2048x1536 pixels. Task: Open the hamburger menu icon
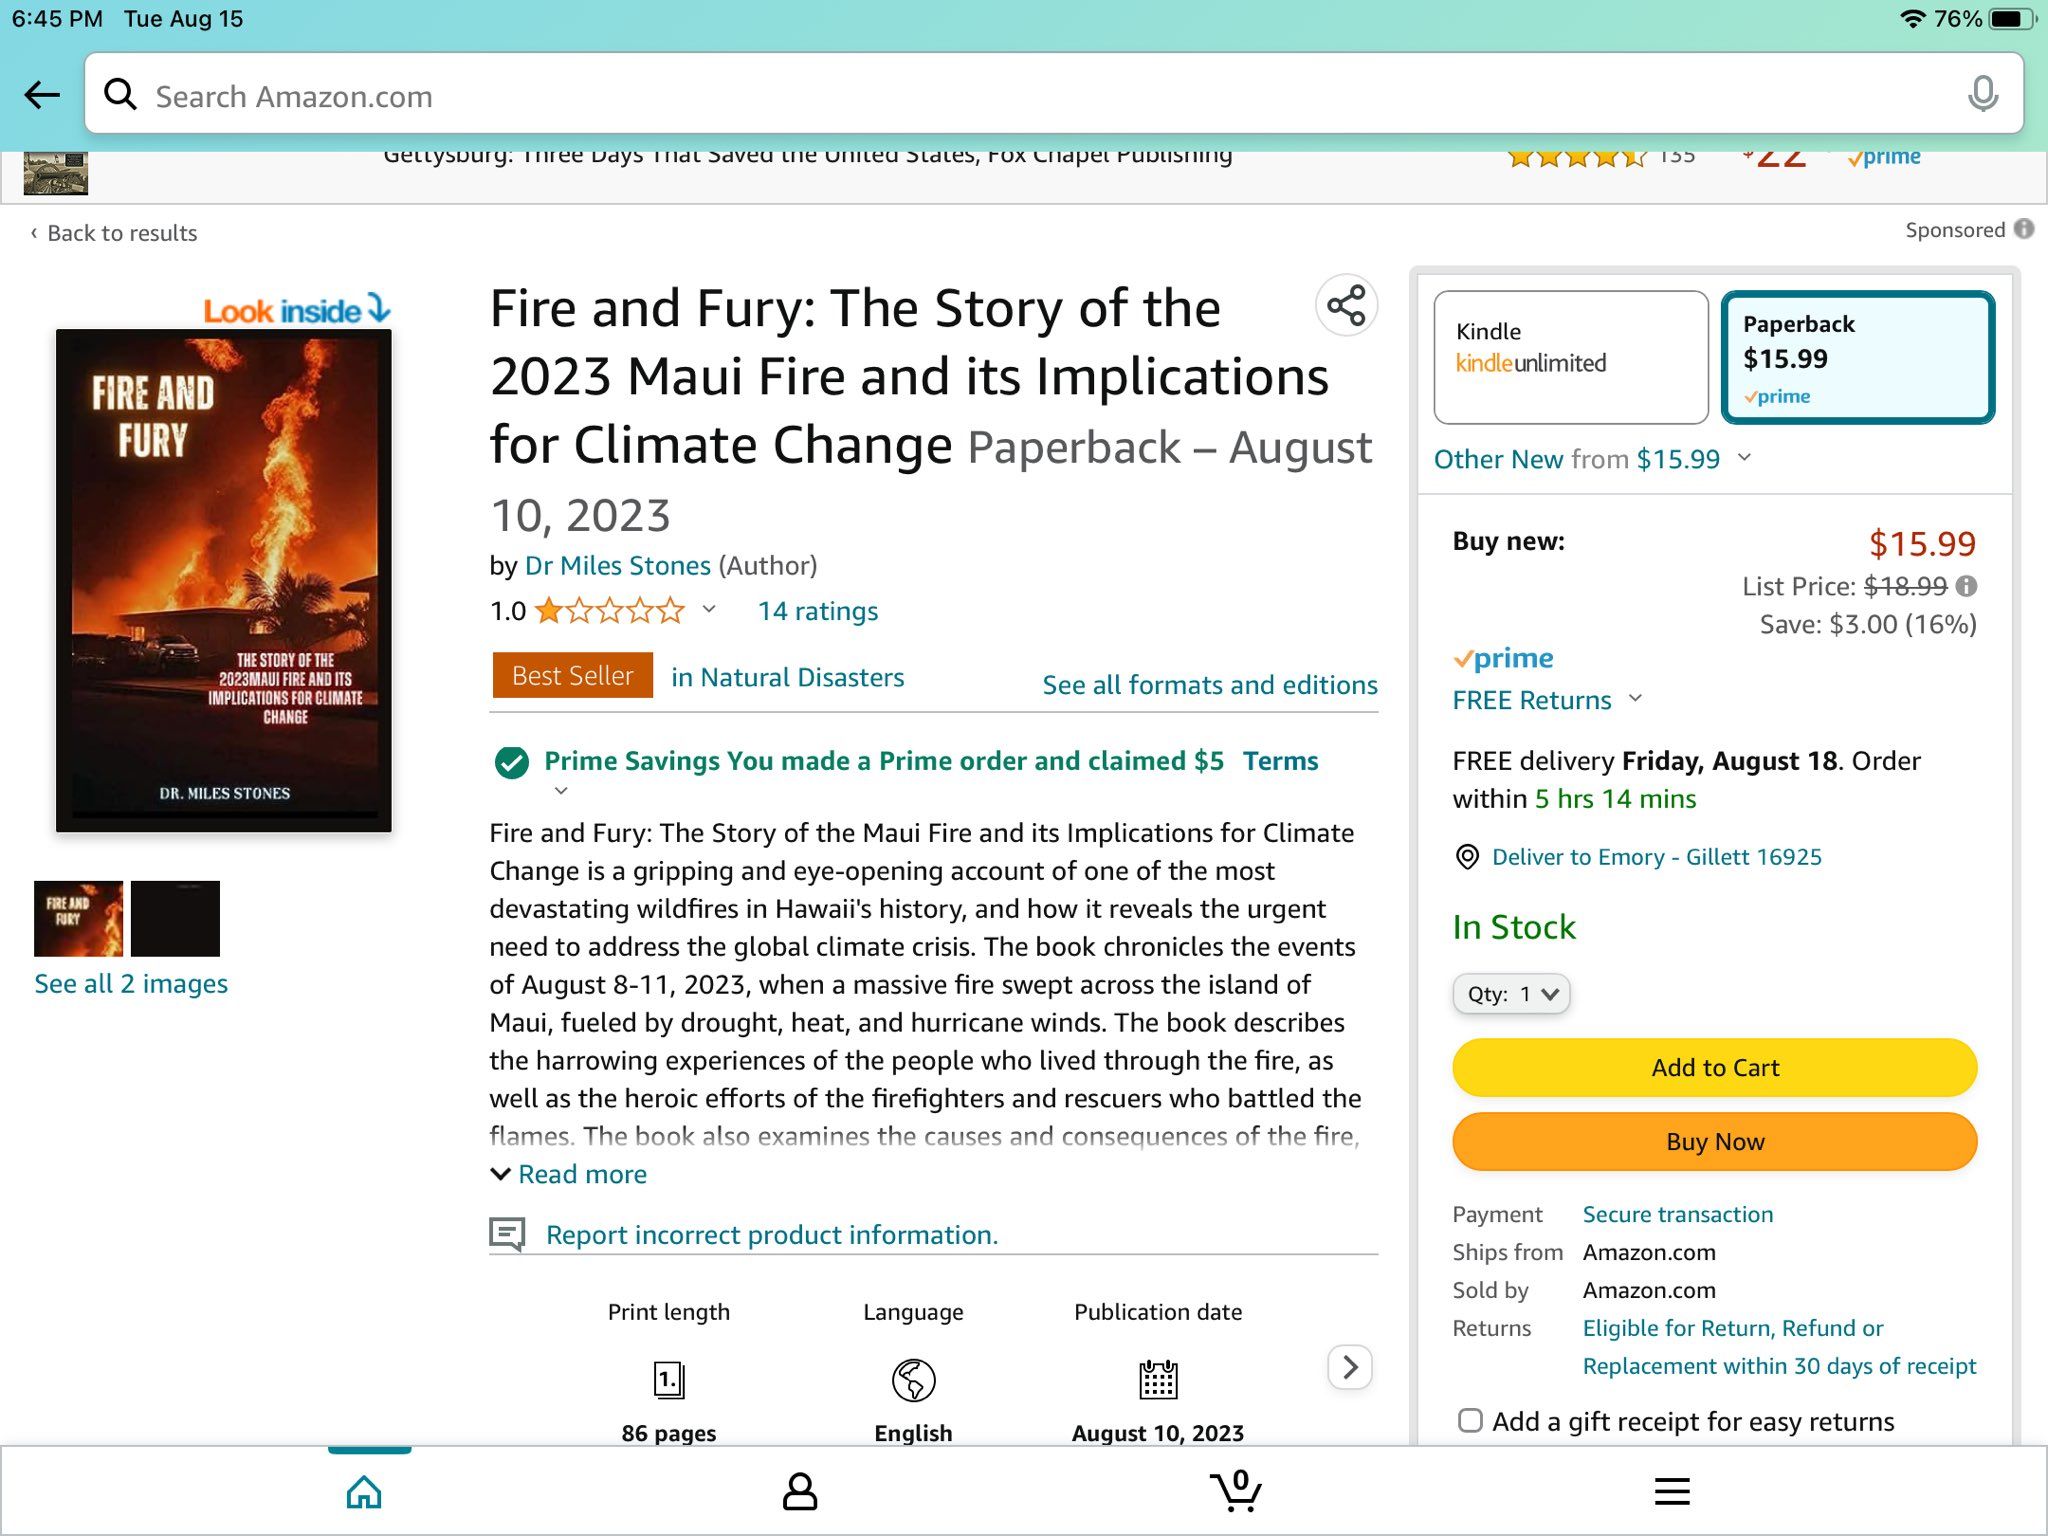pos(1671,1491)
